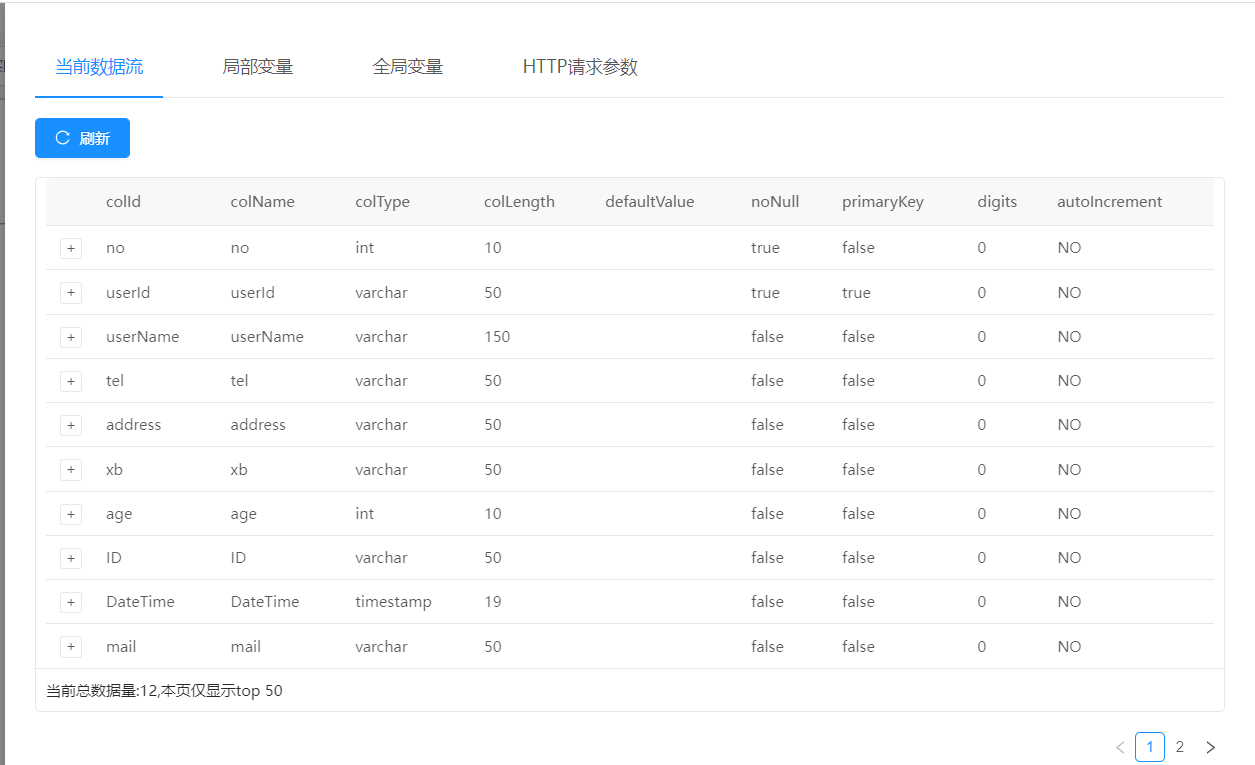Open the 全局变量 tab

point(407,67)
